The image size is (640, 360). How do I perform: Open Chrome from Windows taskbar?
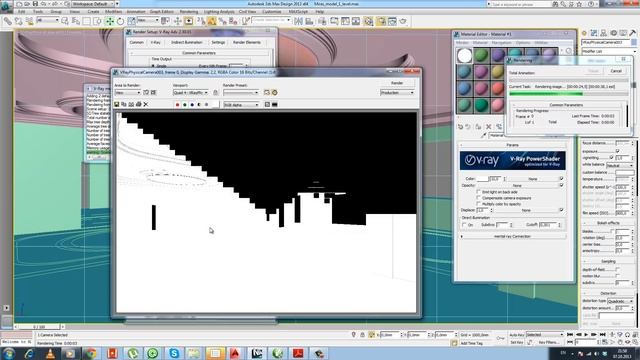pyautogui.click(x=91, y=353)
